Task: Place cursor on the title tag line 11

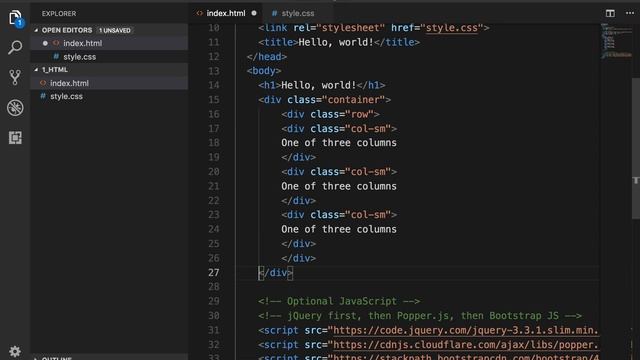Action: pyautogui.click(x=339, y=42)
